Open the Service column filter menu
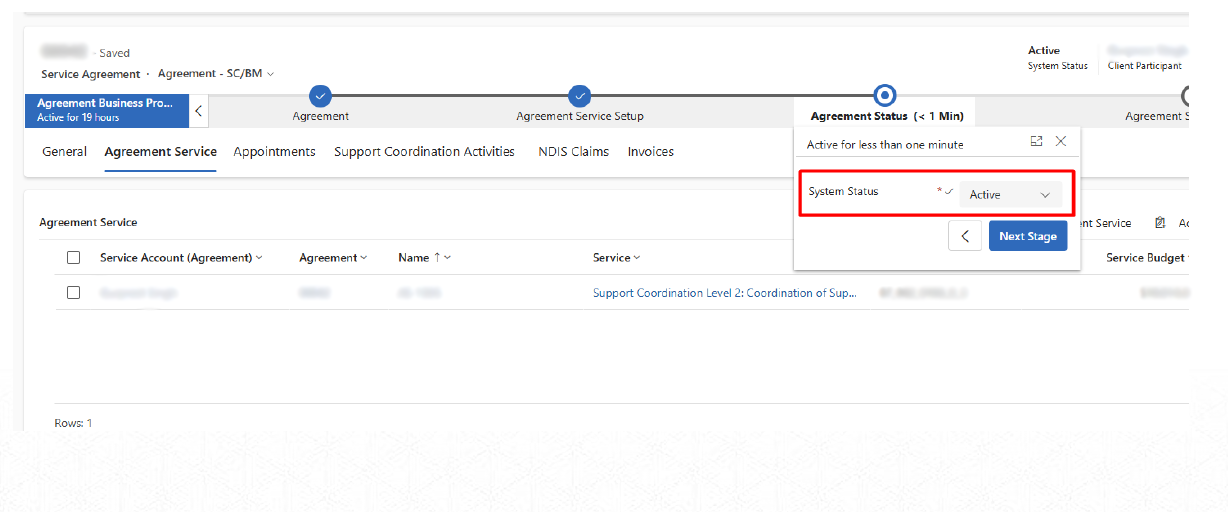Image resolution: width=1228 pixels, height=512 pixels. click(636, 258)
